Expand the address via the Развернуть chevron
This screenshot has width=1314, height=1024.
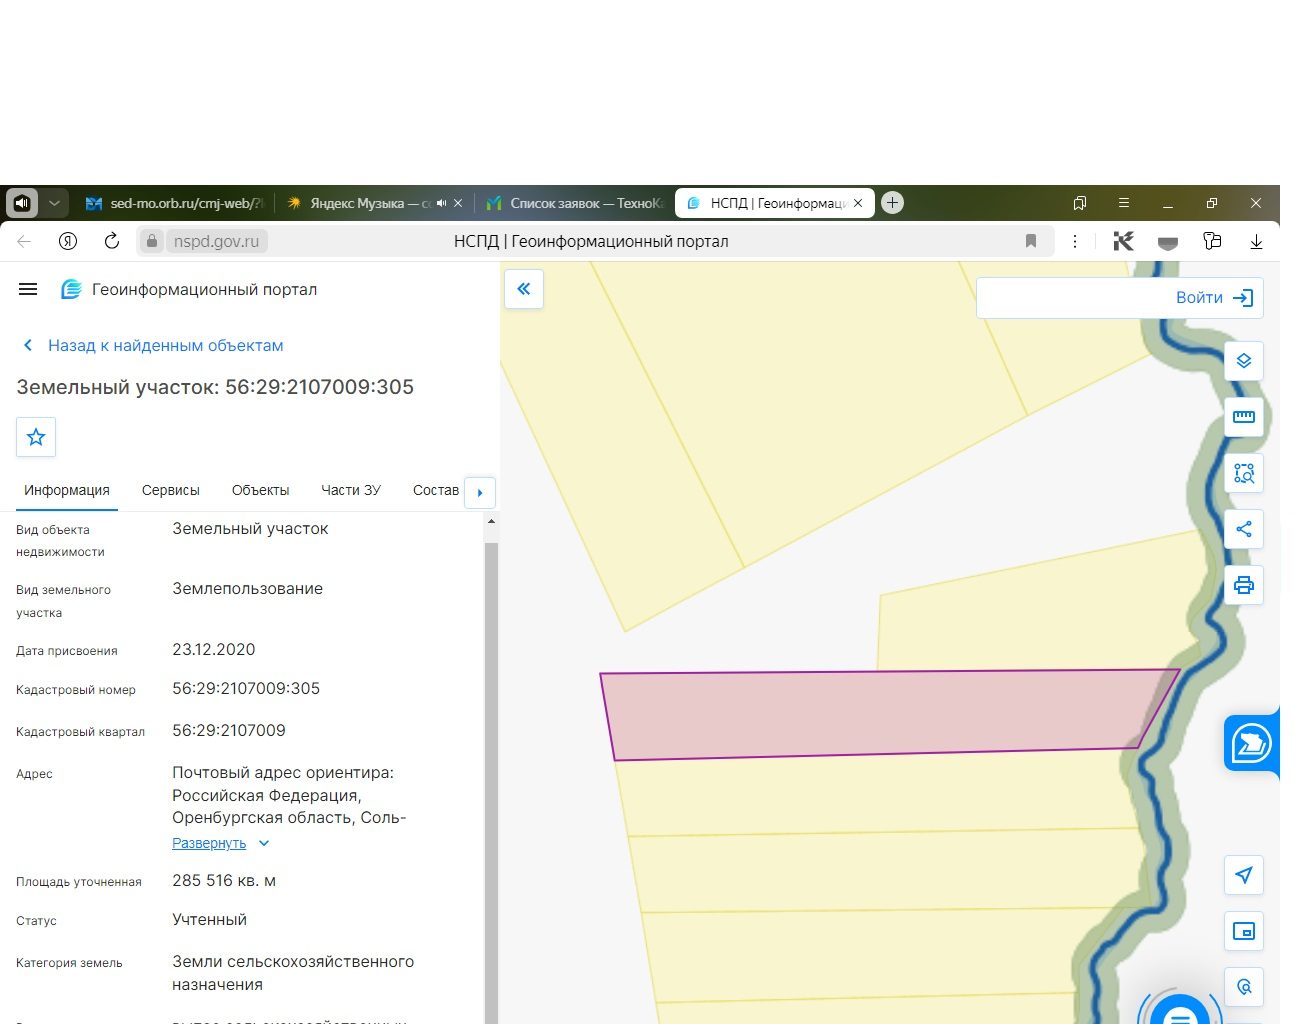(x=264, y=843)
